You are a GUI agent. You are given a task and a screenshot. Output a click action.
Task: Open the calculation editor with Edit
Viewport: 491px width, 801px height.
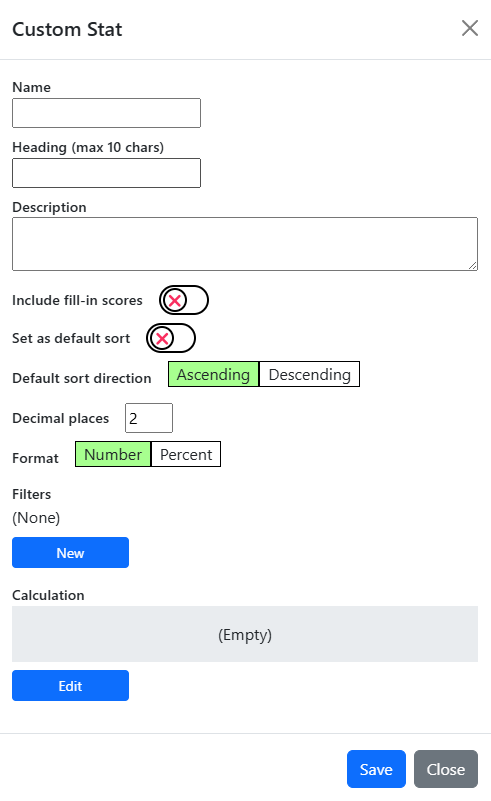pos(71,686)
